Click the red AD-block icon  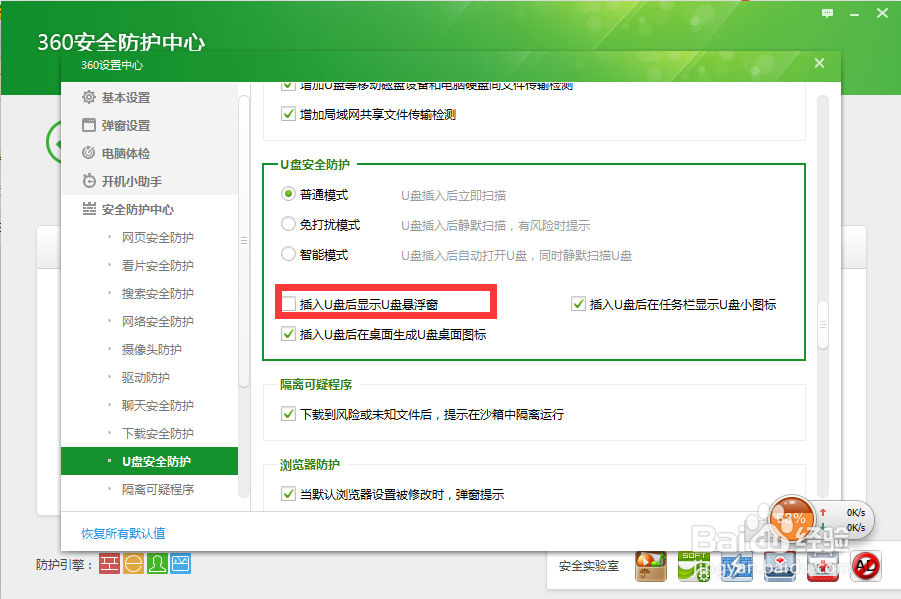tap(866, 565)
